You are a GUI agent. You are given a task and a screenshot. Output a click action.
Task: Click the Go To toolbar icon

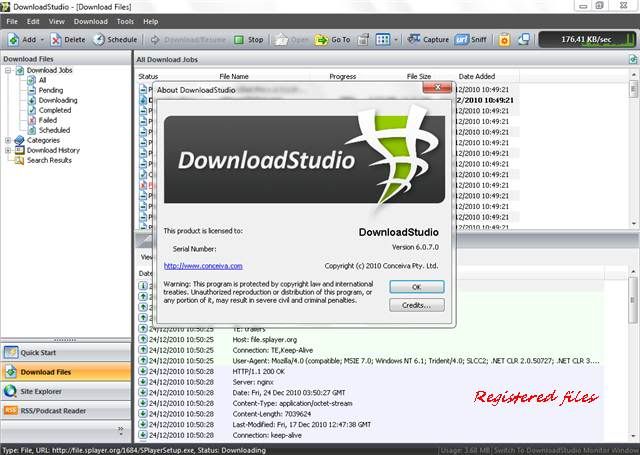[x=321, y=40]
